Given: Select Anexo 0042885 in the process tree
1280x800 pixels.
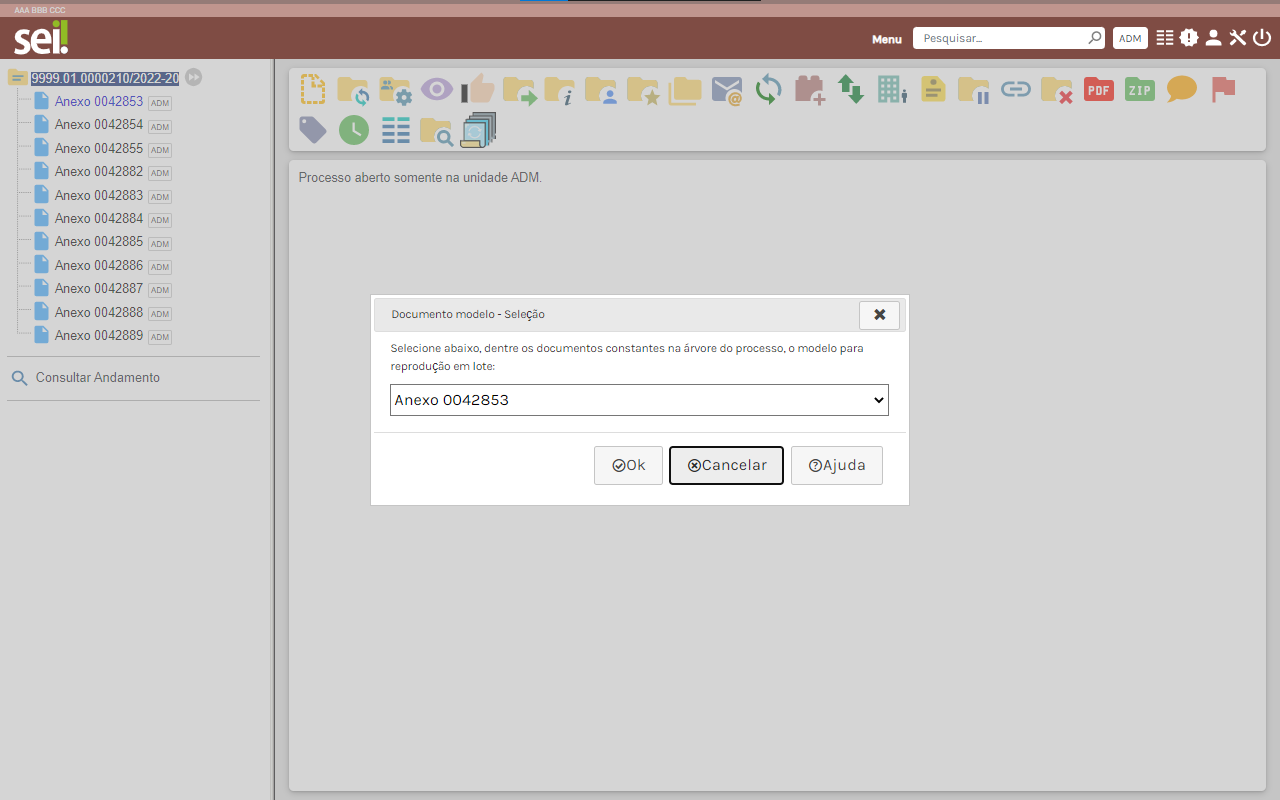Looking at the screenshot, I should pos(98,242).
